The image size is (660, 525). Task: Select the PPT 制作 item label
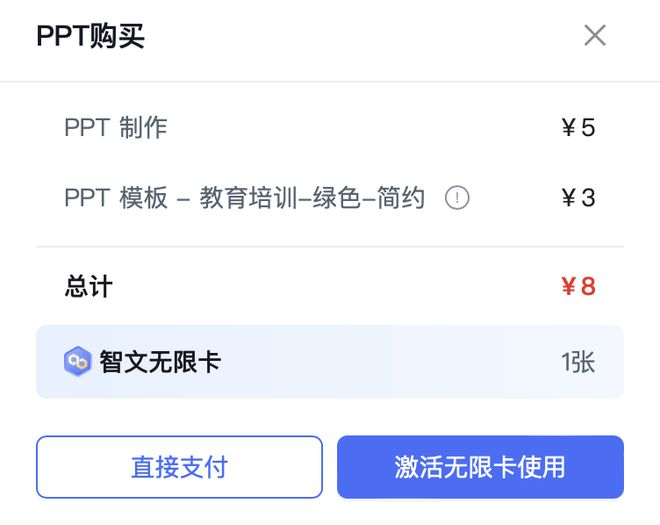pyautogui.click(x=116, y=128)
